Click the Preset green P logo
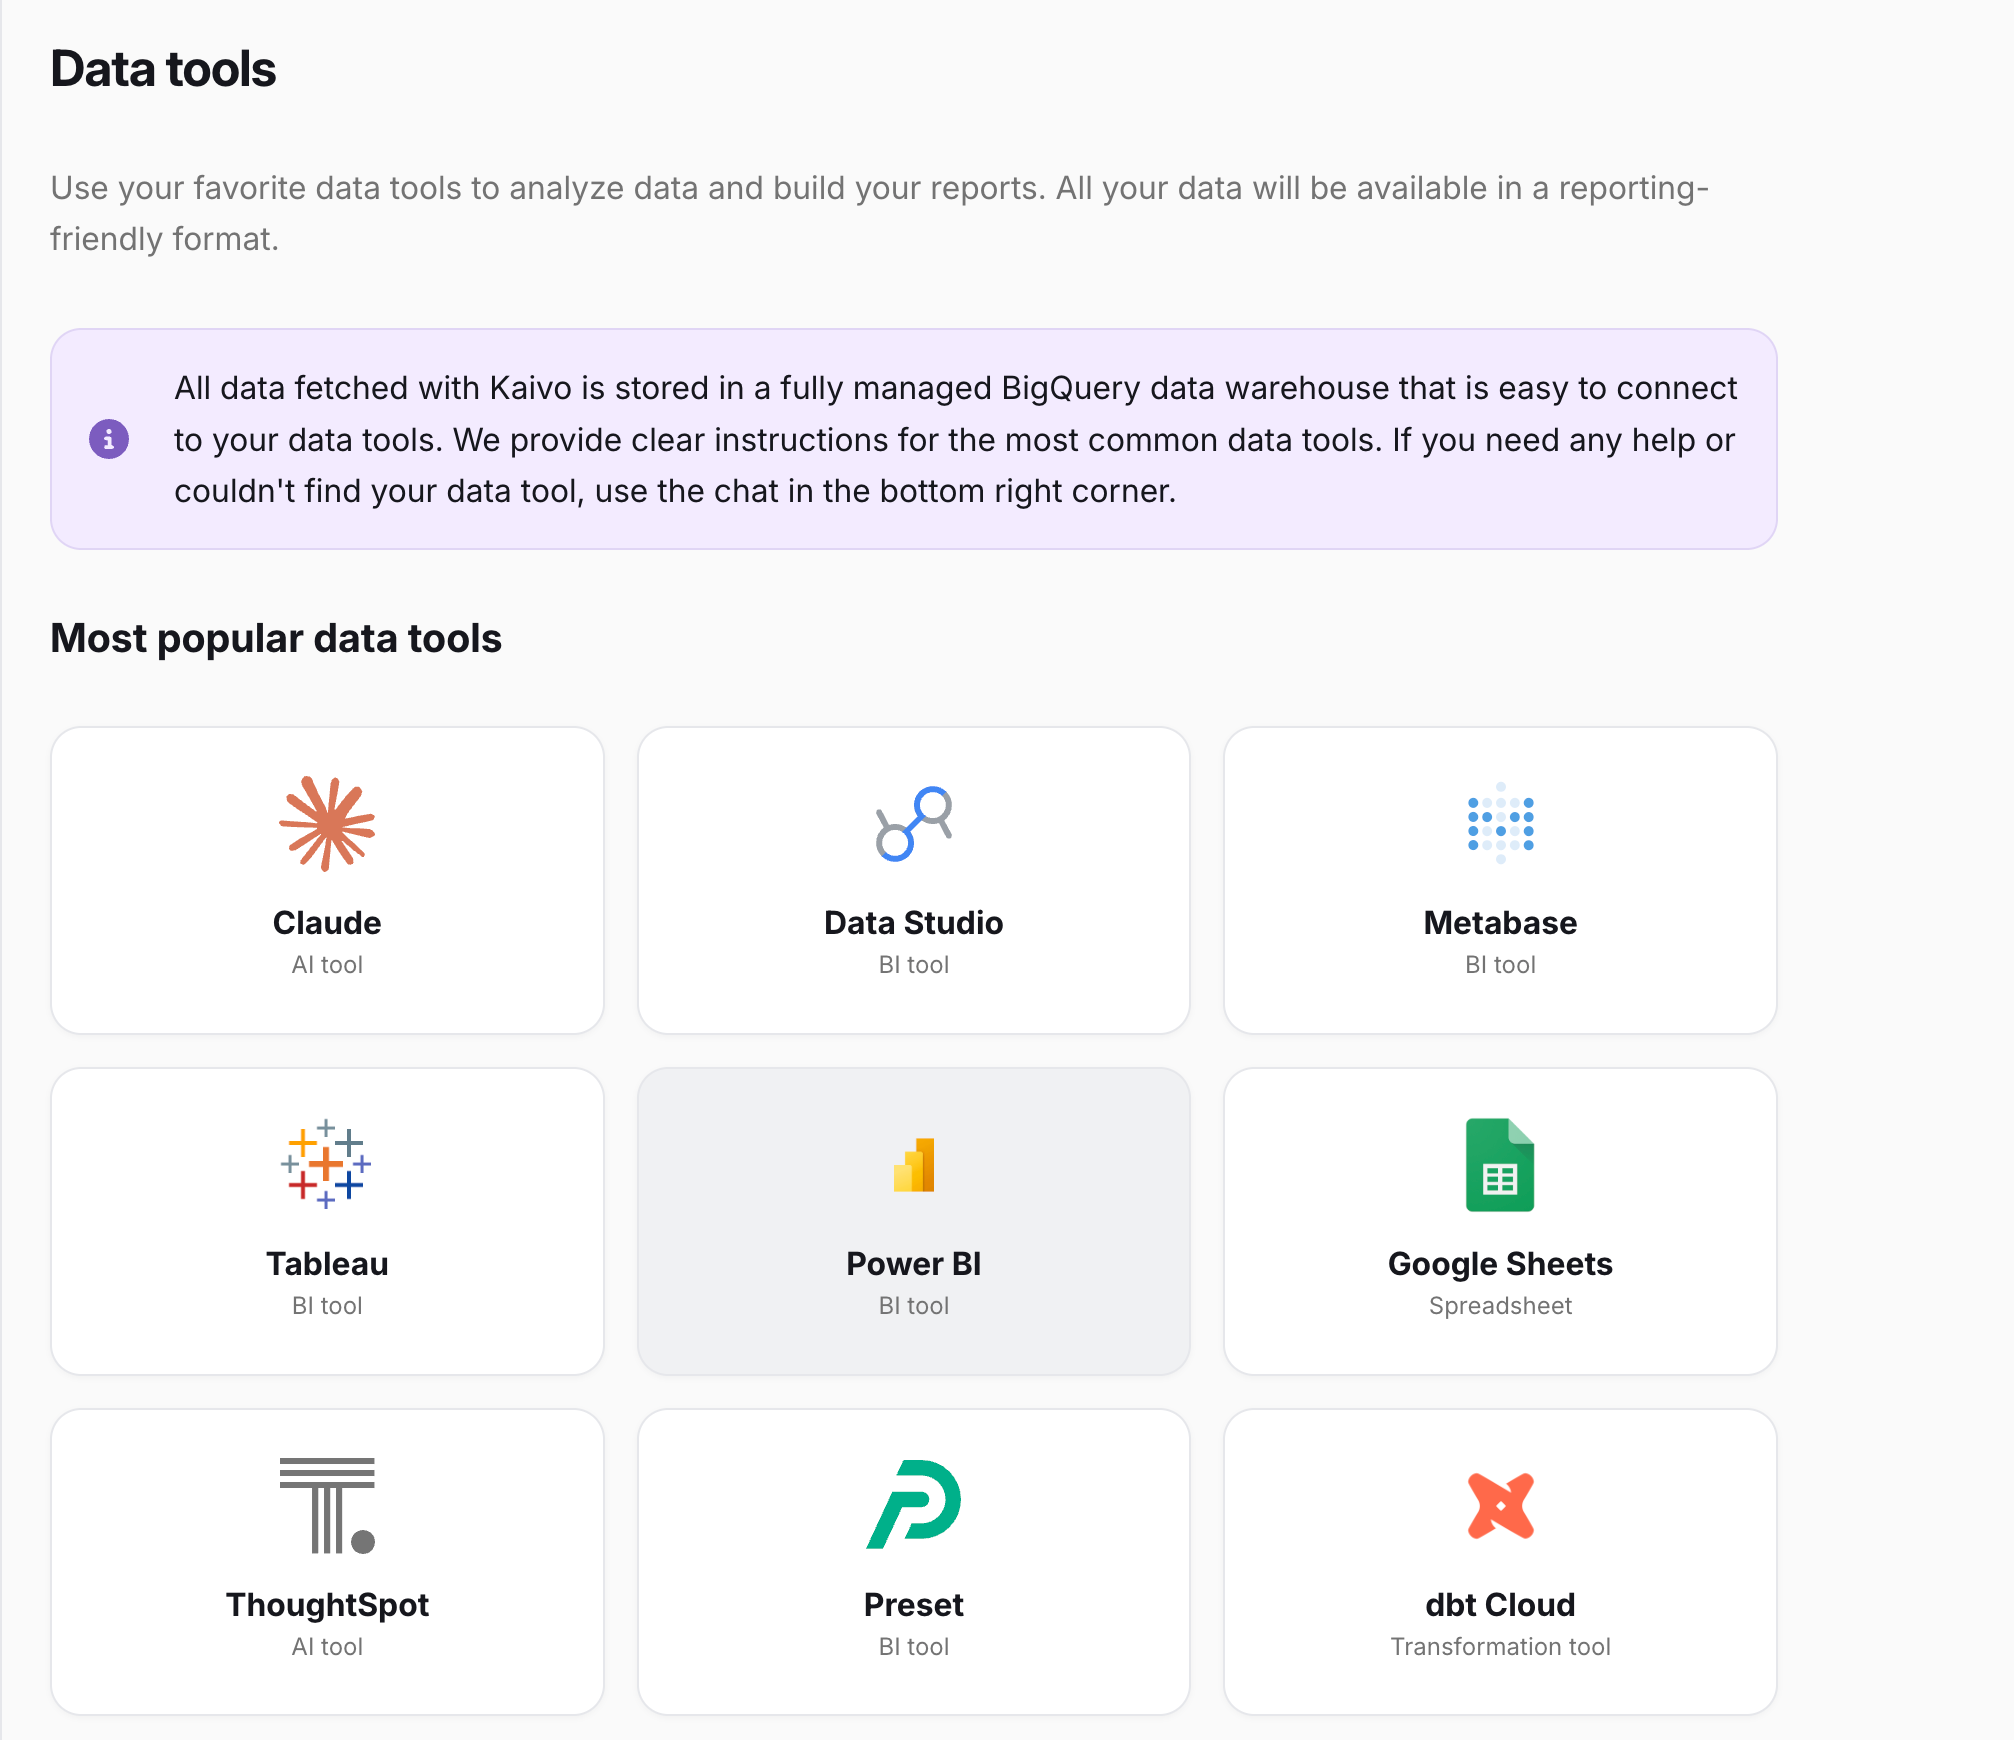Viewport: 2014px width, 1740px height. (914, 1505)
